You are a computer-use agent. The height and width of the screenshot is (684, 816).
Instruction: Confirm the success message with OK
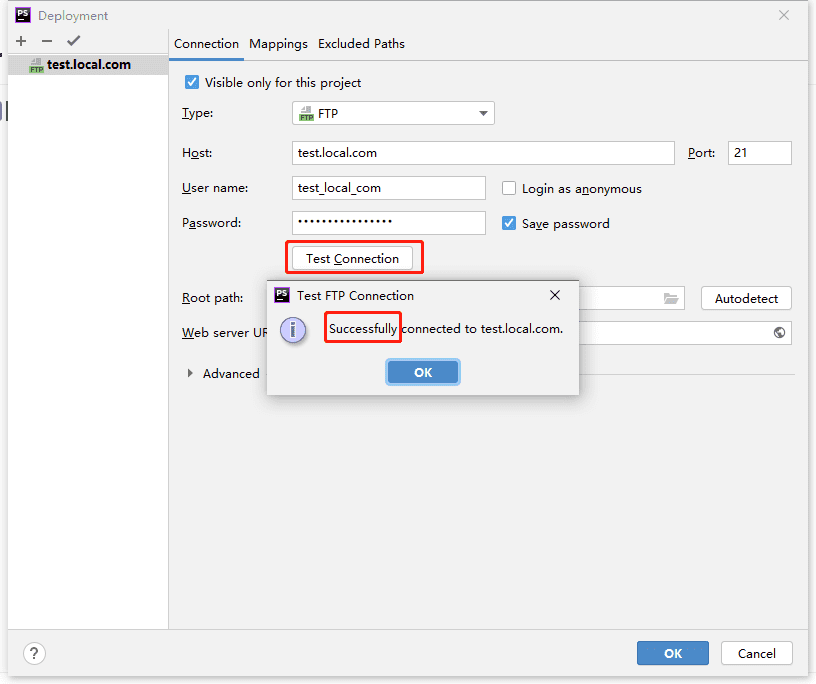(423, 372)
